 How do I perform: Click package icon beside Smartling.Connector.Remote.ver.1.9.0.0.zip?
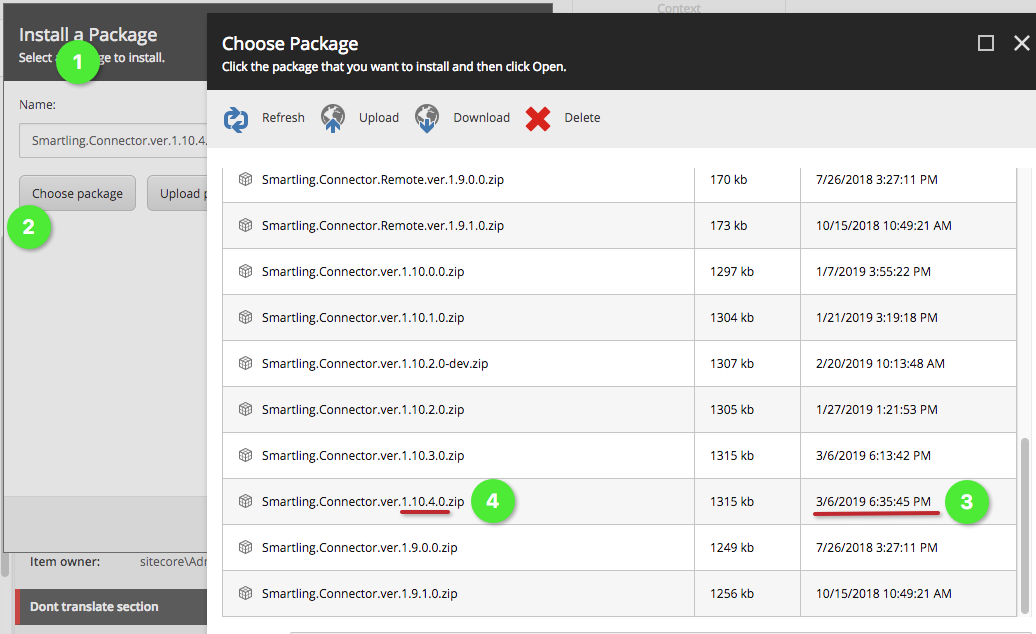(245, 179)
